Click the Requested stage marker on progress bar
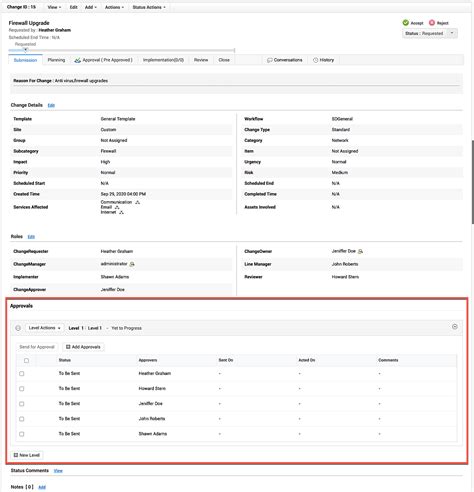The width and height of the screenshot is (474, 492). [x=25, y=50]
